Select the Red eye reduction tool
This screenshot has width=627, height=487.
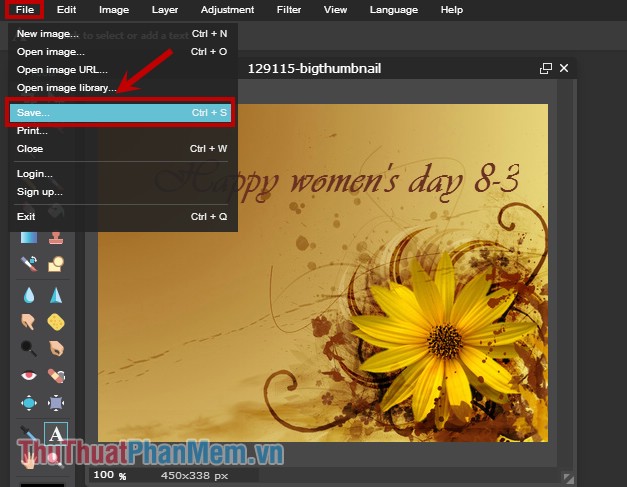click(29, 377)
